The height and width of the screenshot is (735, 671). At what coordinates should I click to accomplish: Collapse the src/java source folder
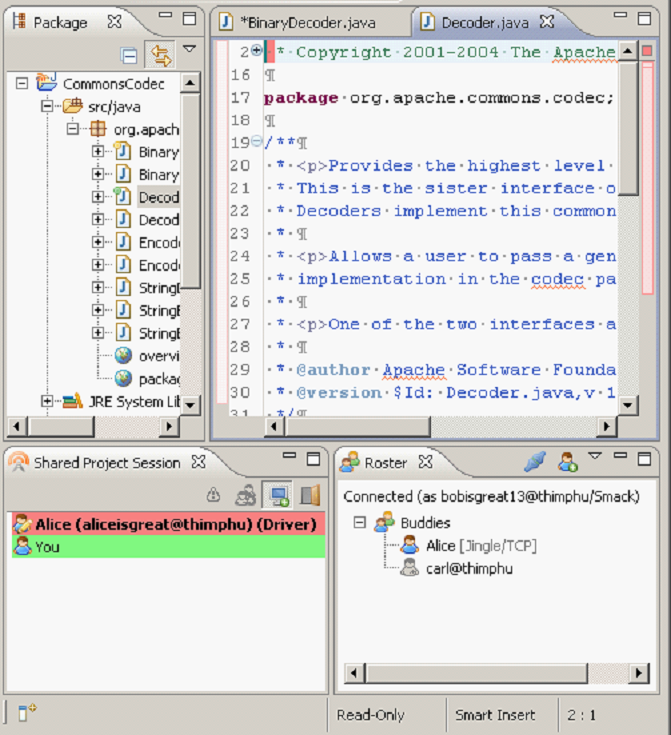click(x=47, y=106)
